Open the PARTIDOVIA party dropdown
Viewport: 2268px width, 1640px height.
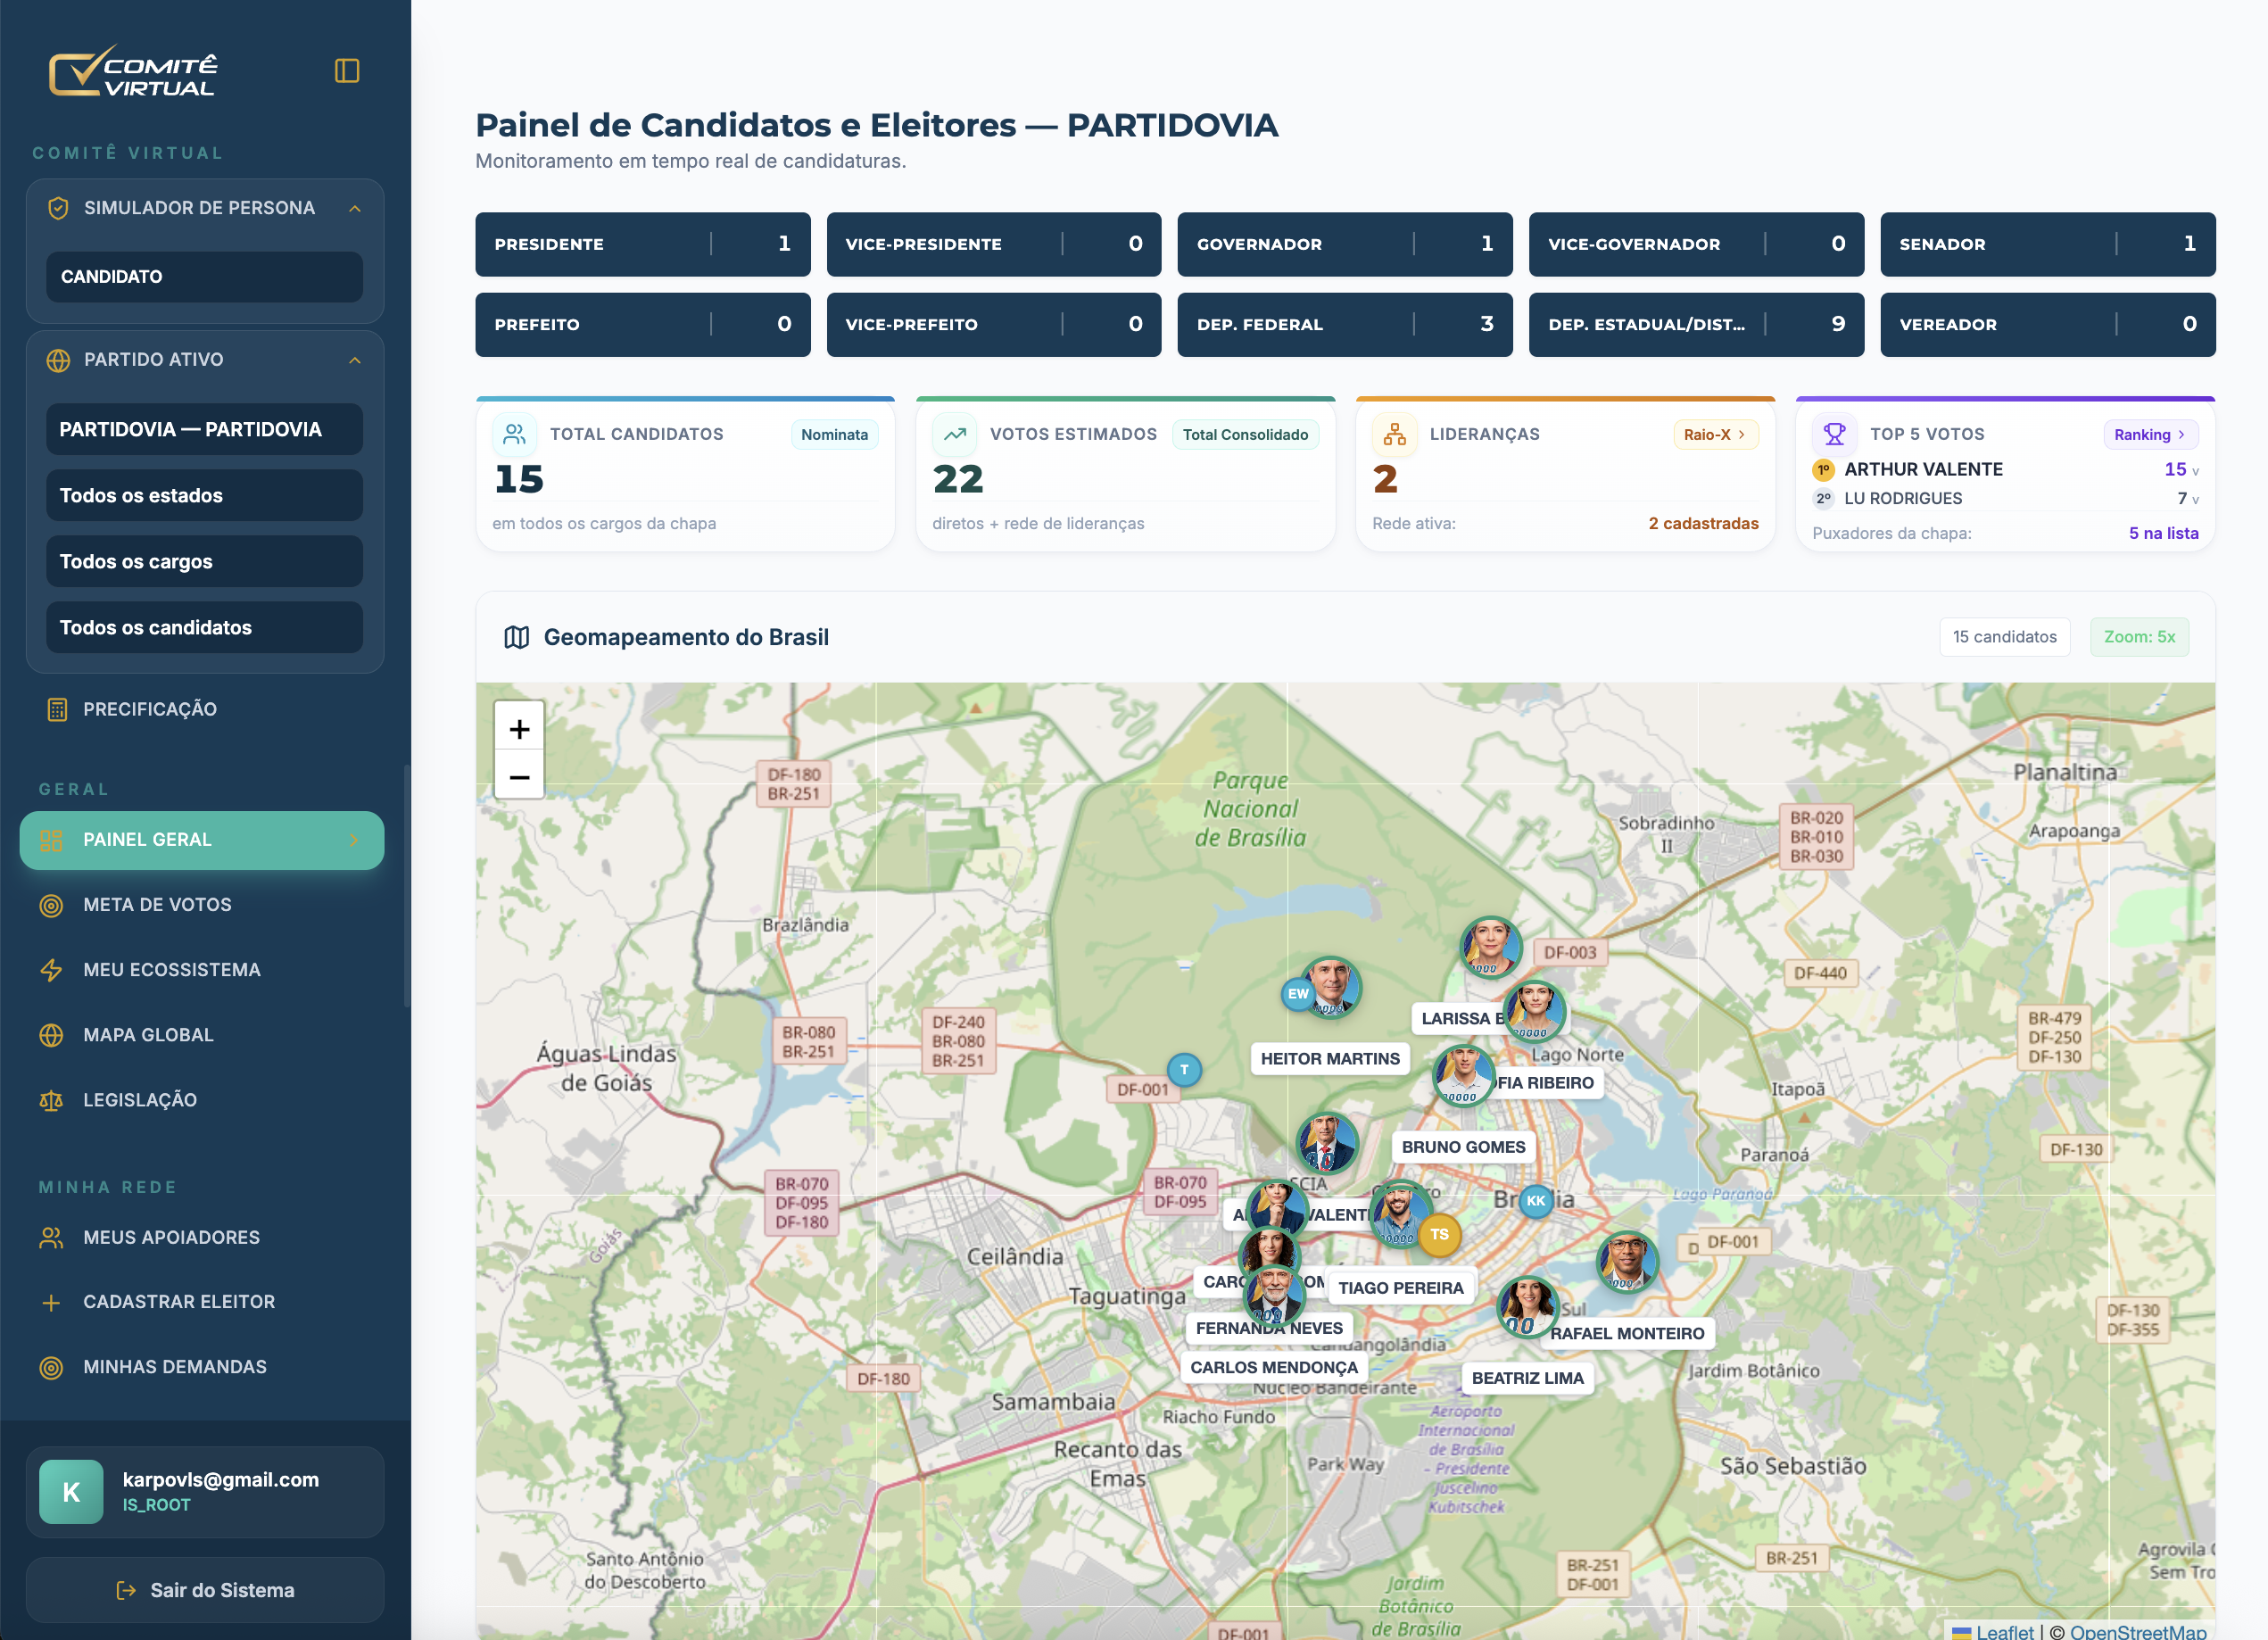pyautogui.click(x=204, y=430)
